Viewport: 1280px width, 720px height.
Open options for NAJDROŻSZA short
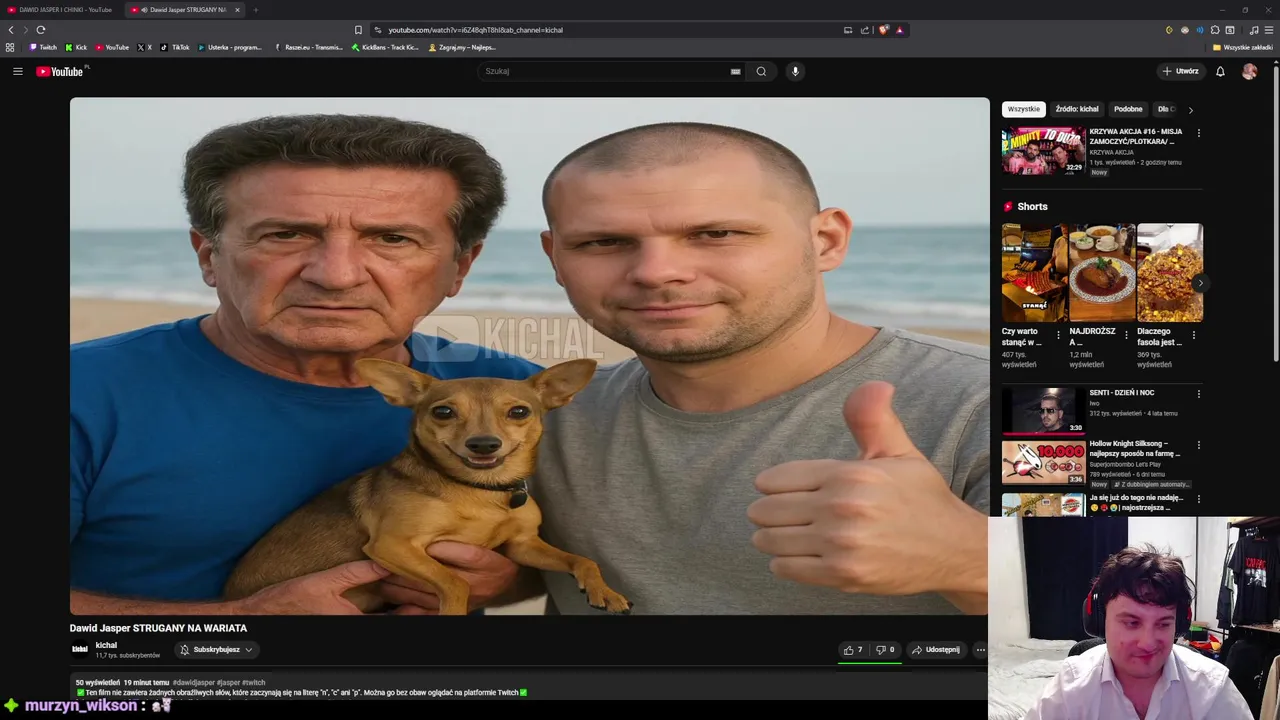[1126, 335]
